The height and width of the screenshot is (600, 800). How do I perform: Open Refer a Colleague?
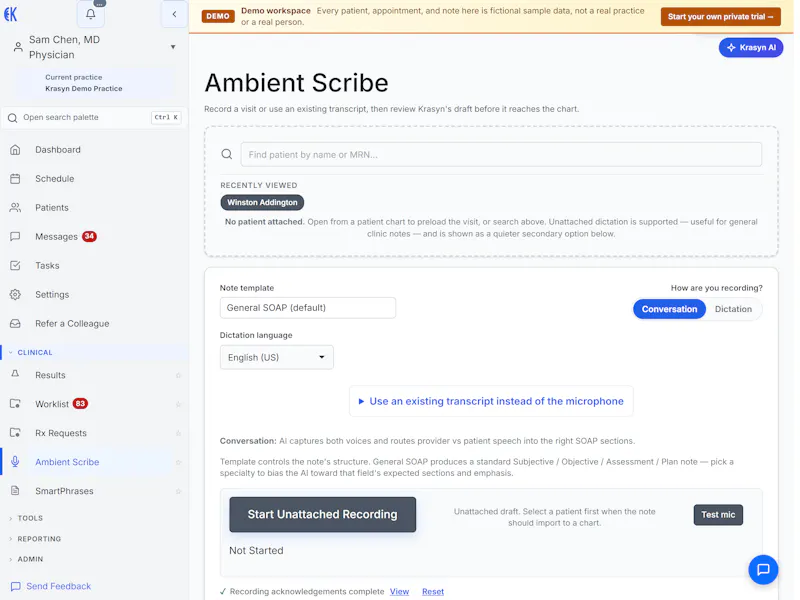(x=72, y=324)
